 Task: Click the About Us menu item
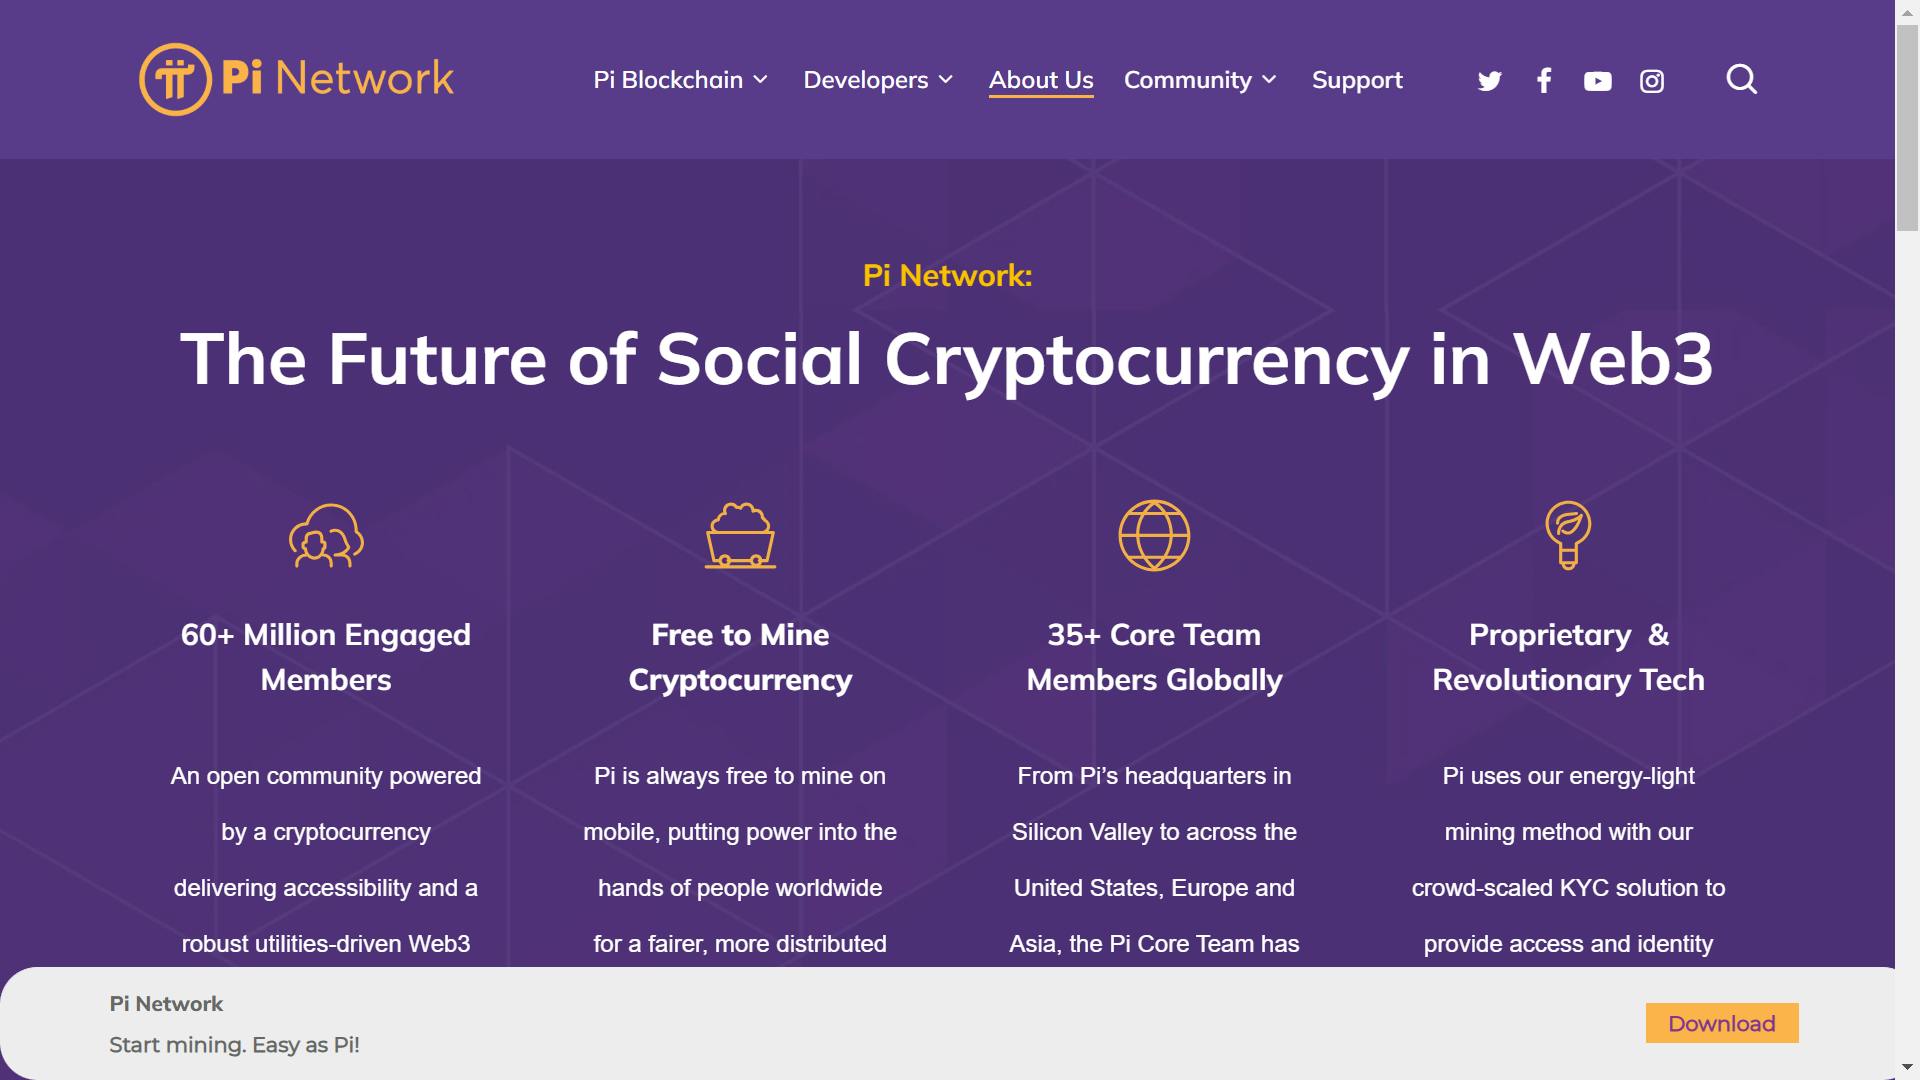pyautogui.click(x=1040, y=80)
